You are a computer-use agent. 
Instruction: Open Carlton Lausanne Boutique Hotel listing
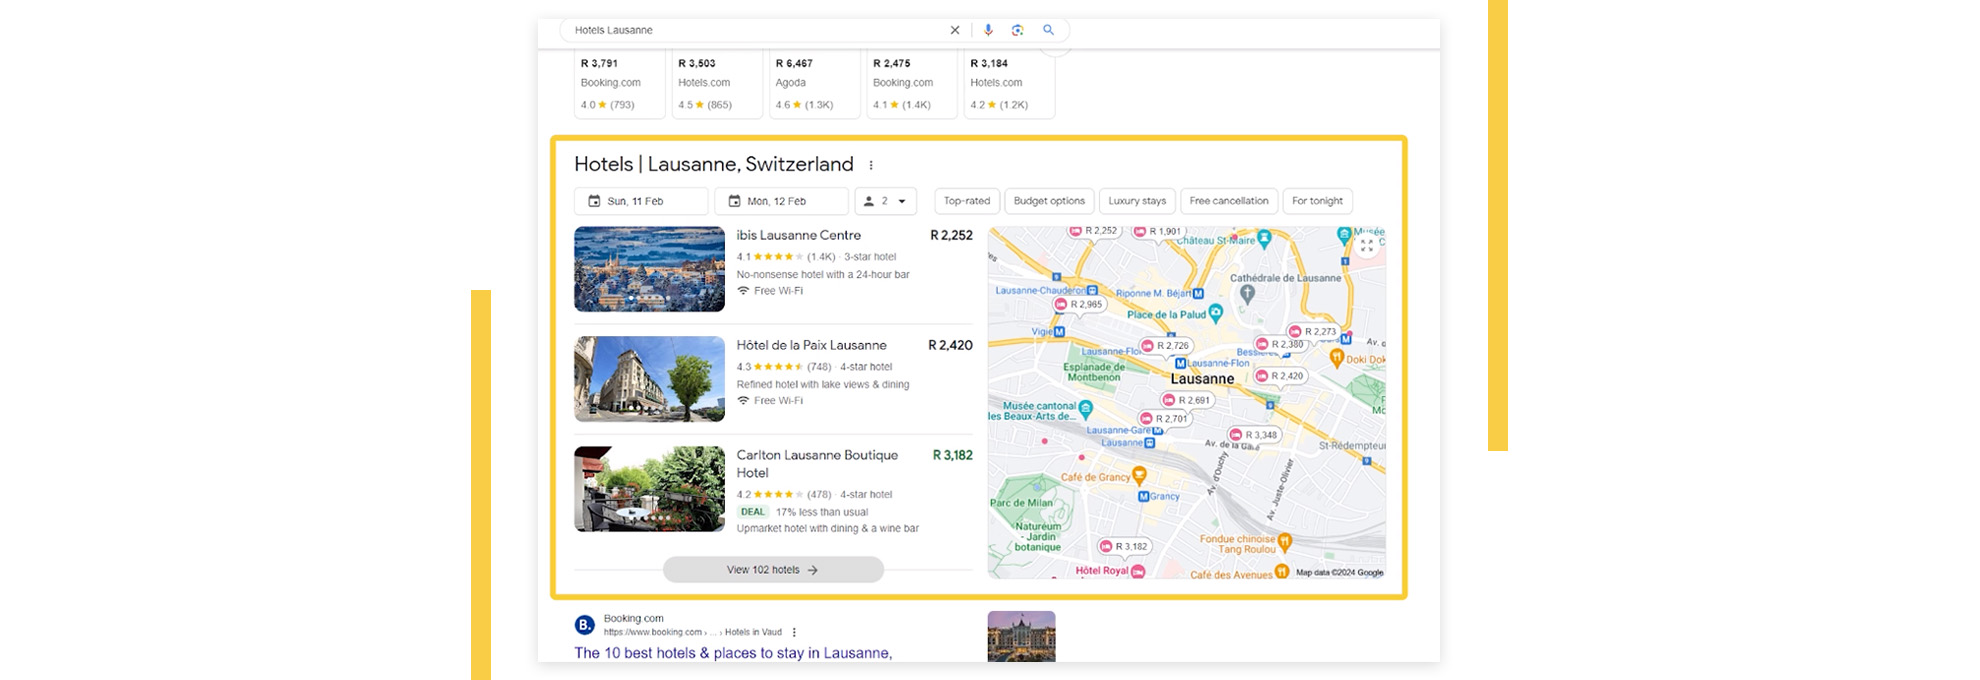[817, 464]
